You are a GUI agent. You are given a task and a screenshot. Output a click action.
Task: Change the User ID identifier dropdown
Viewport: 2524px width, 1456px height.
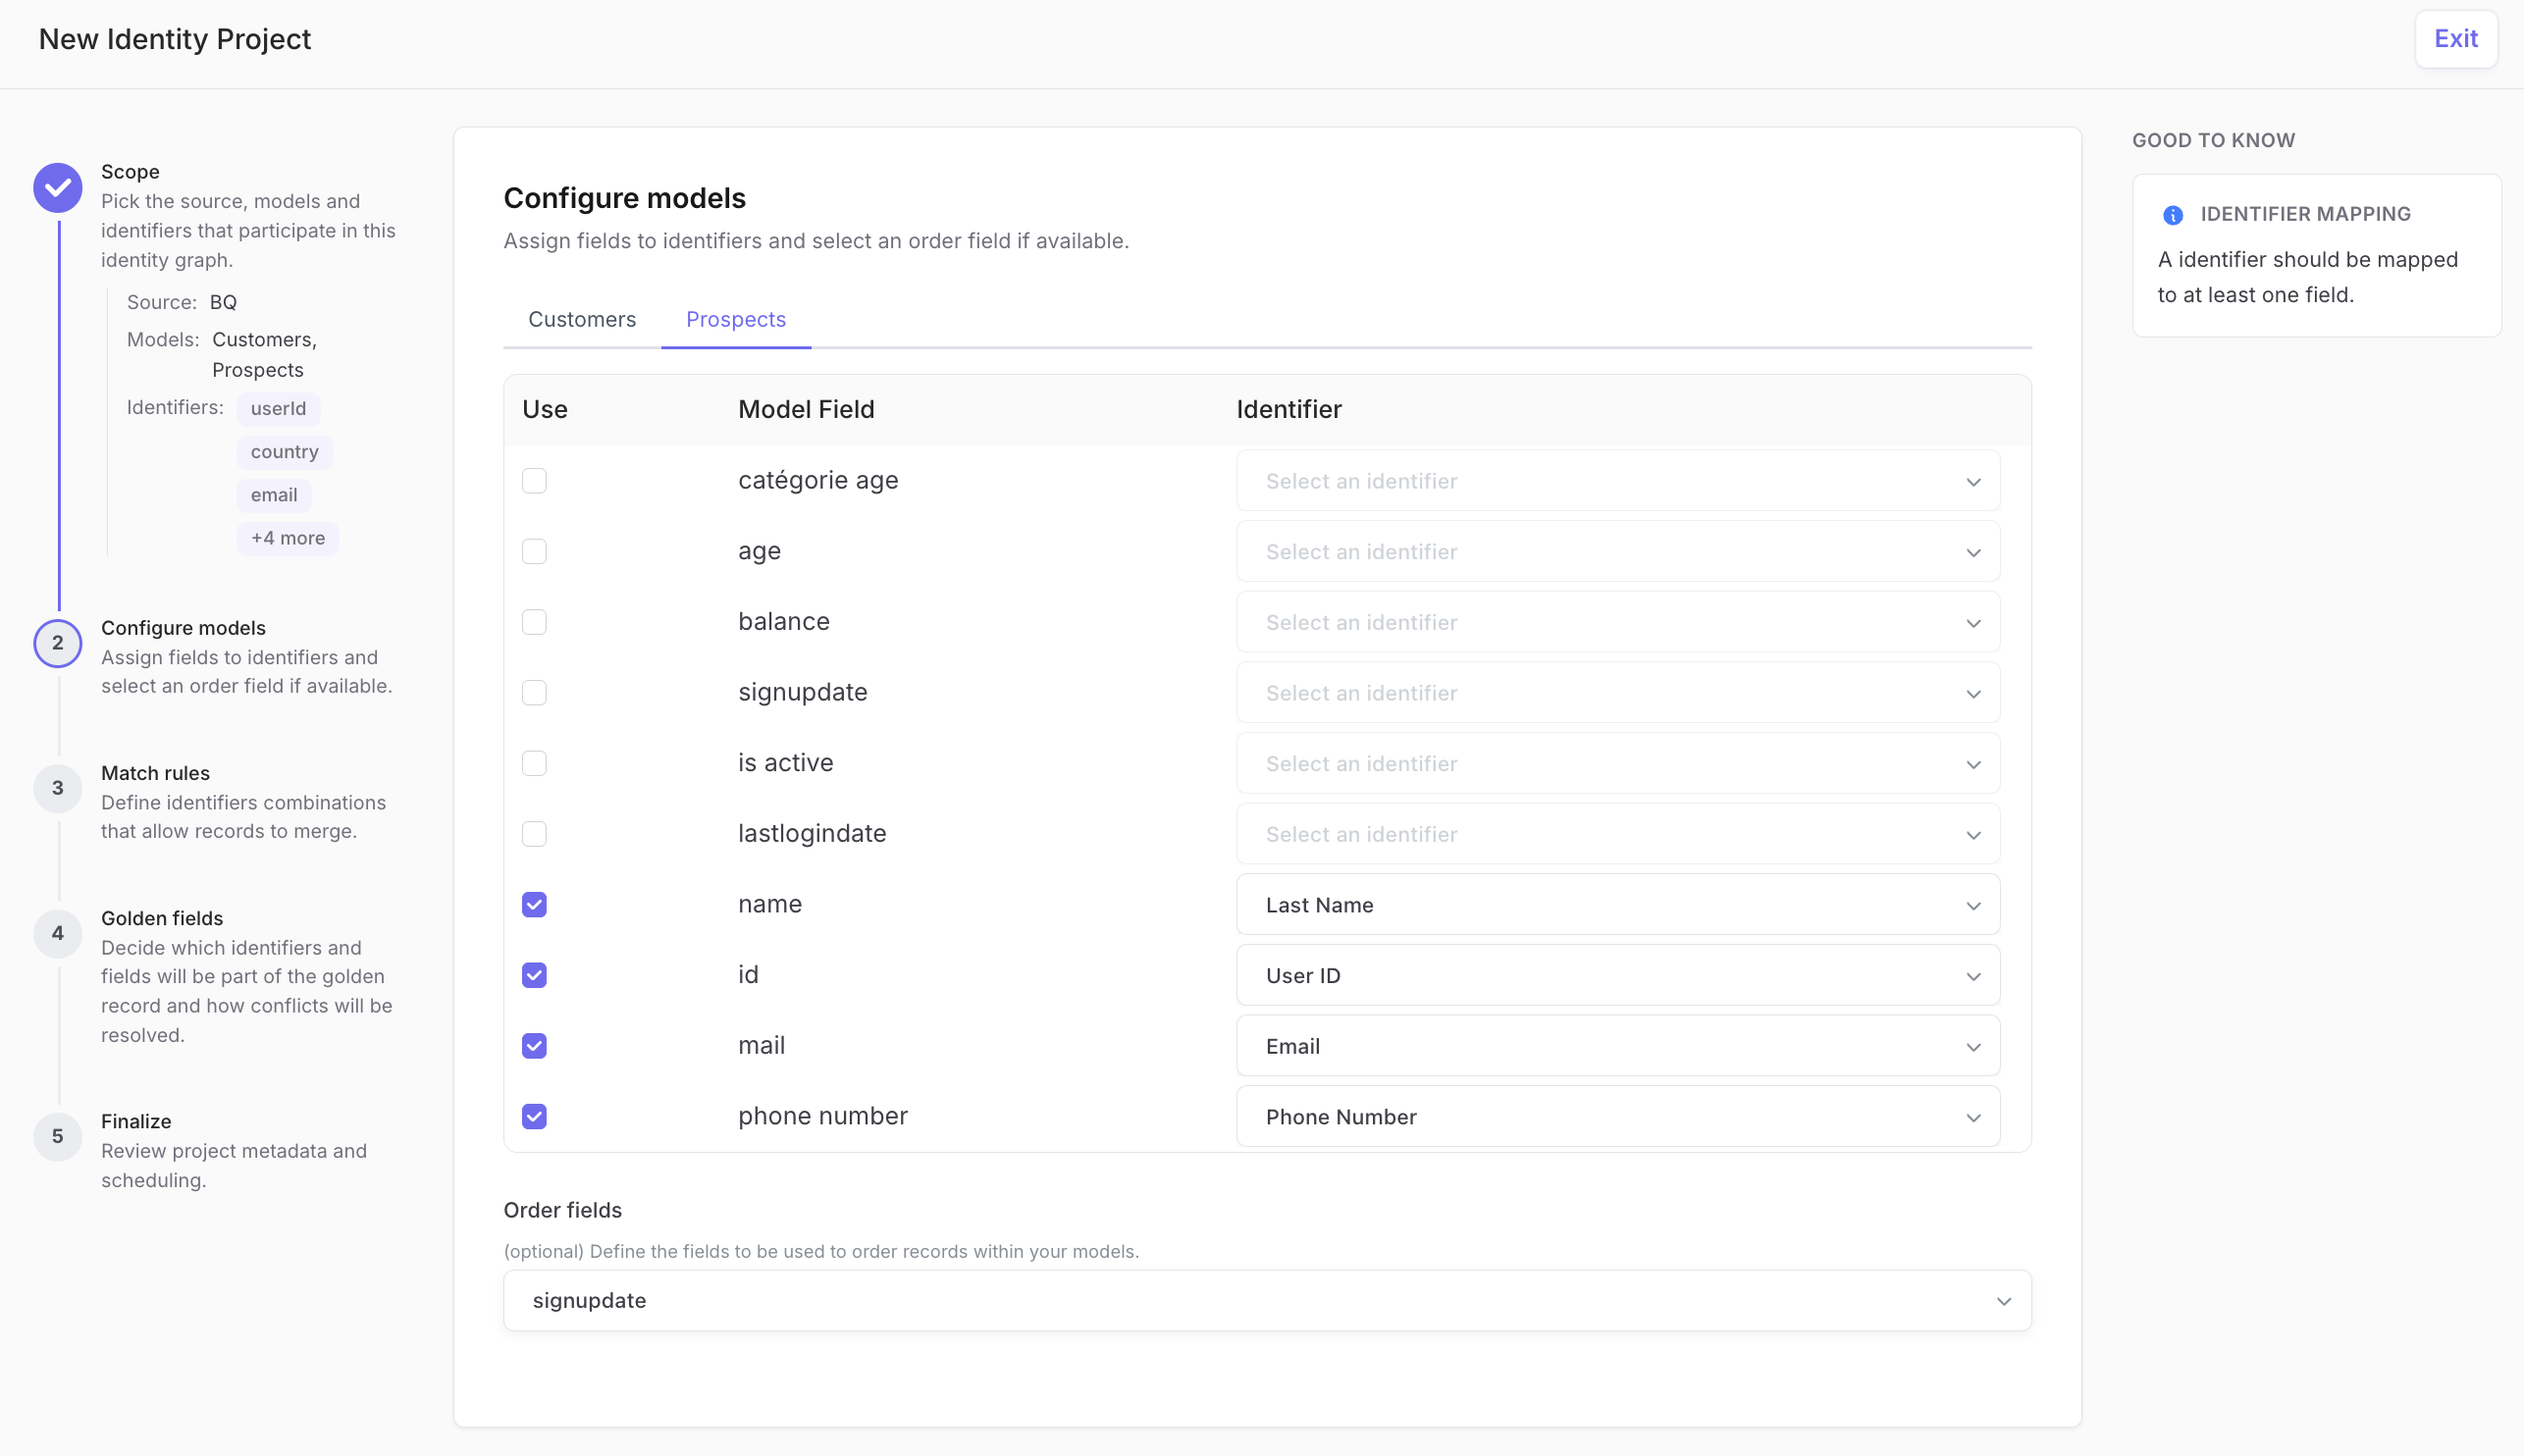coord(1618,976)
